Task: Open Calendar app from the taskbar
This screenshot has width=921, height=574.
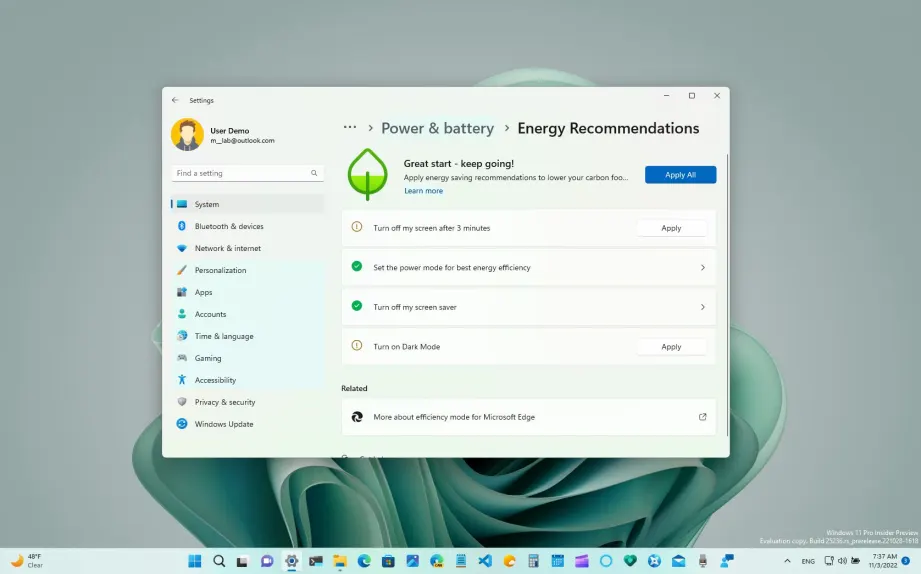Action: click(557, 561)
